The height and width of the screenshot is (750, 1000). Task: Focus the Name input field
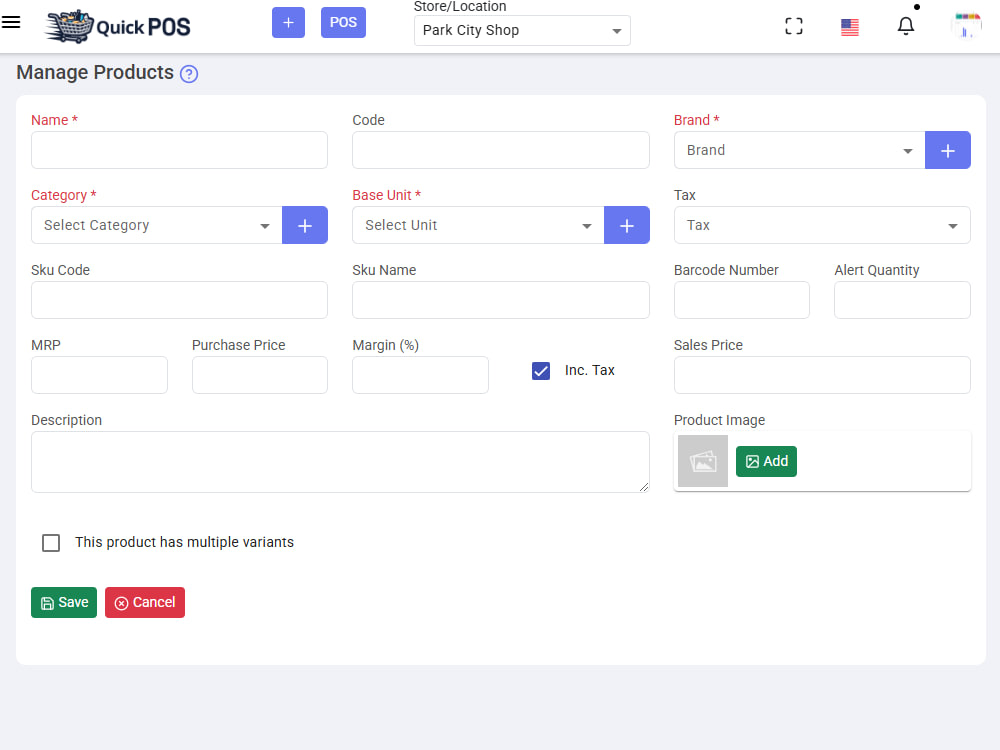[x=179, y=150]
